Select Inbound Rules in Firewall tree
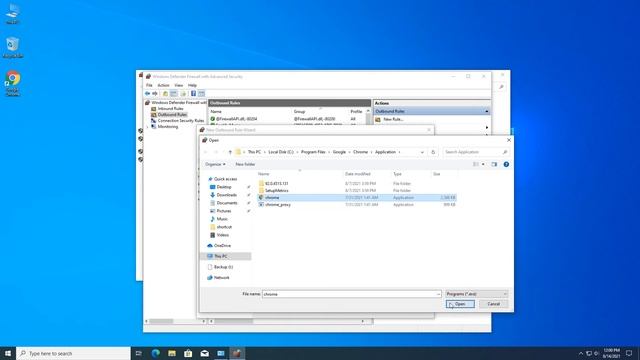Image resolution: width=640 pixels, height=360 pixels. pyautogui.click(x=170, y=109)
